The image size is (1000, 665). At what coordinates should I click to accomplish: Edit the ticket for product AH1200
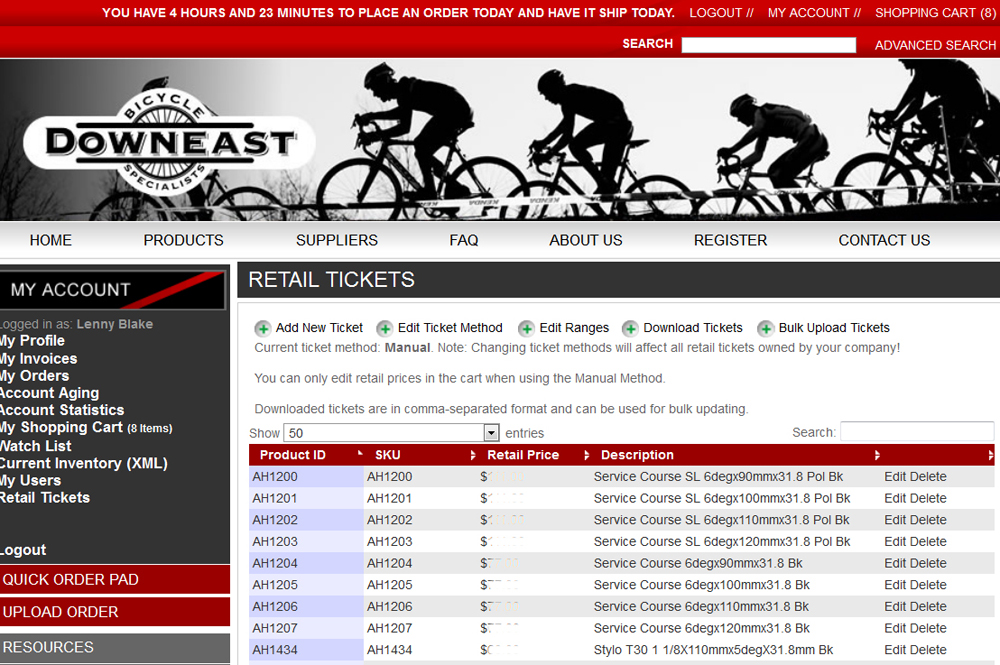point(897,476)
